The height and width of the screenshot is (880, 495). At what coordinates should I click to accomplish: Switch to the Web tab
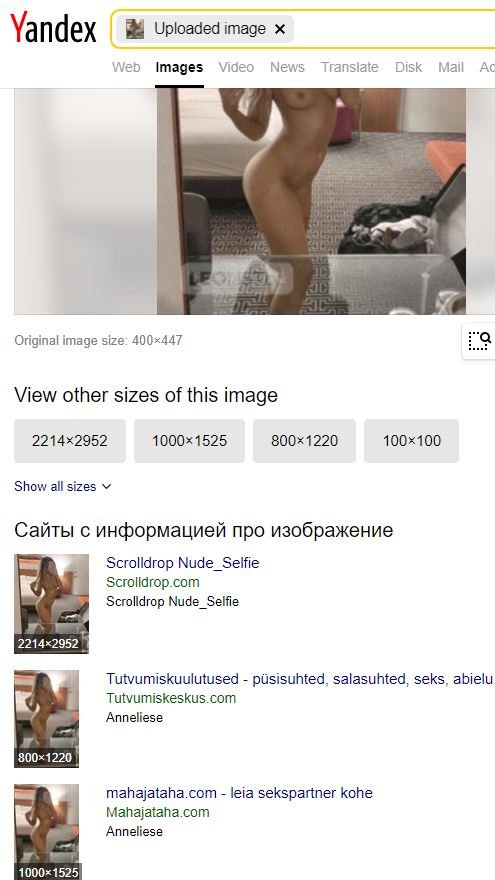(126, 67)
